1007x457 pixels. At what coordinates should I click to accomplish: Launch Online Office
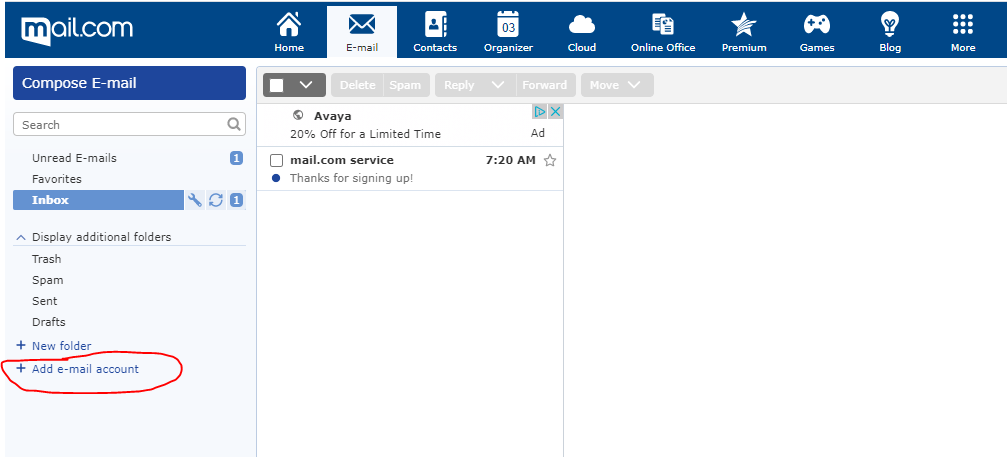(x=663, y=31)
